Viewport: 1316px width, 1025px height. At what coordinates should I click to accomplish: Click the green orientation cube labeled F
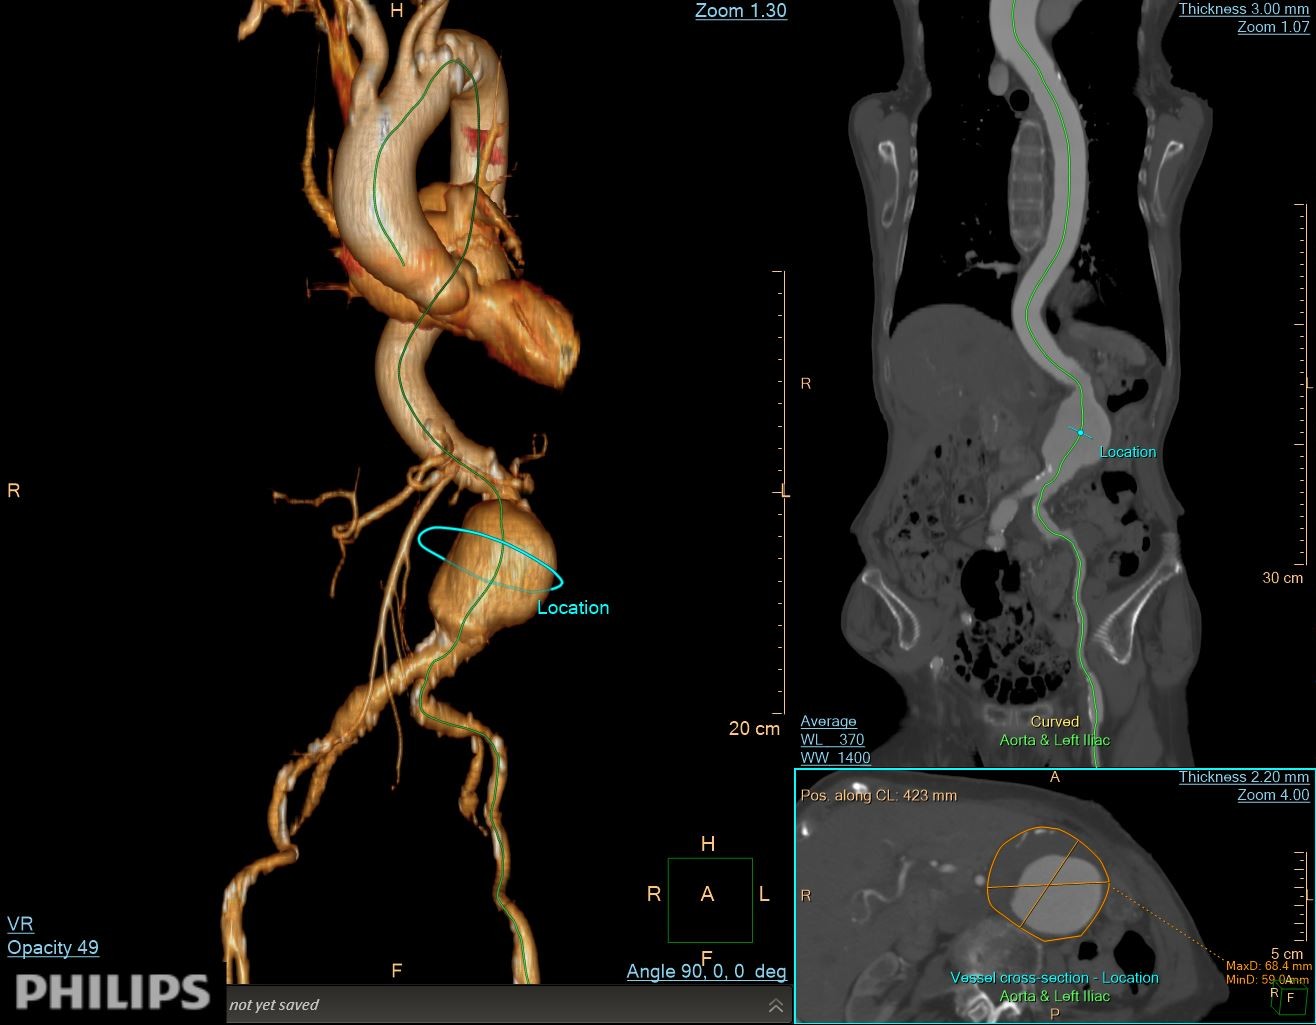[x=1289, y=998]
